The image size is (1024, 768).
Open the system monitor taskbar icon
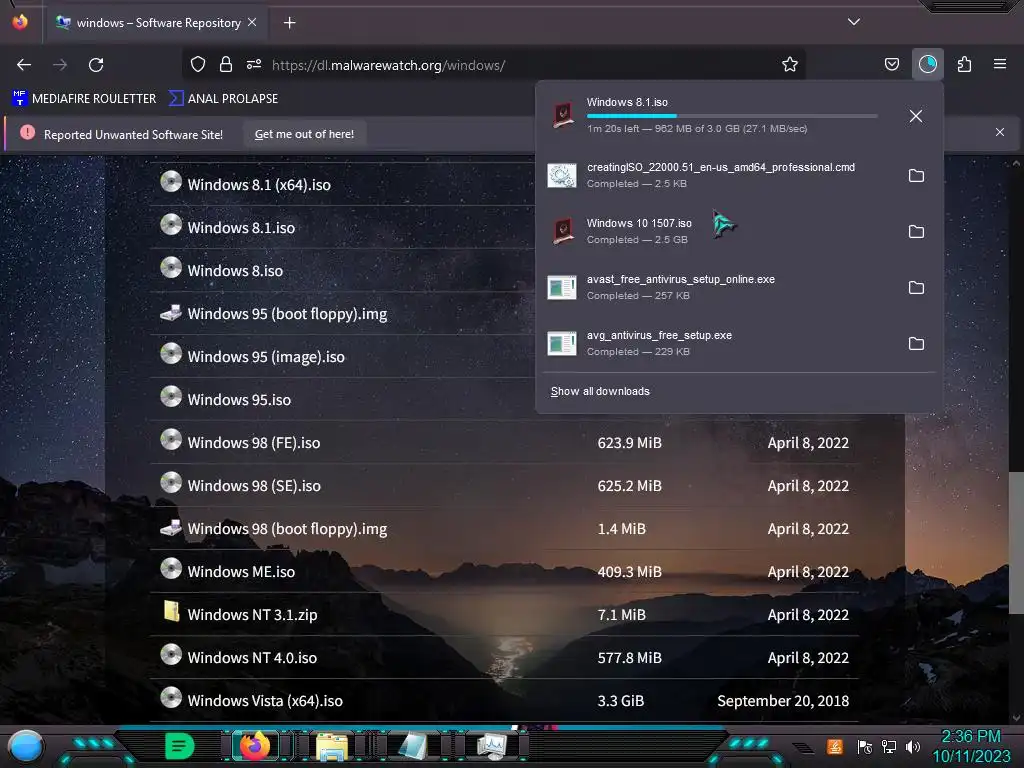[492, 746]
